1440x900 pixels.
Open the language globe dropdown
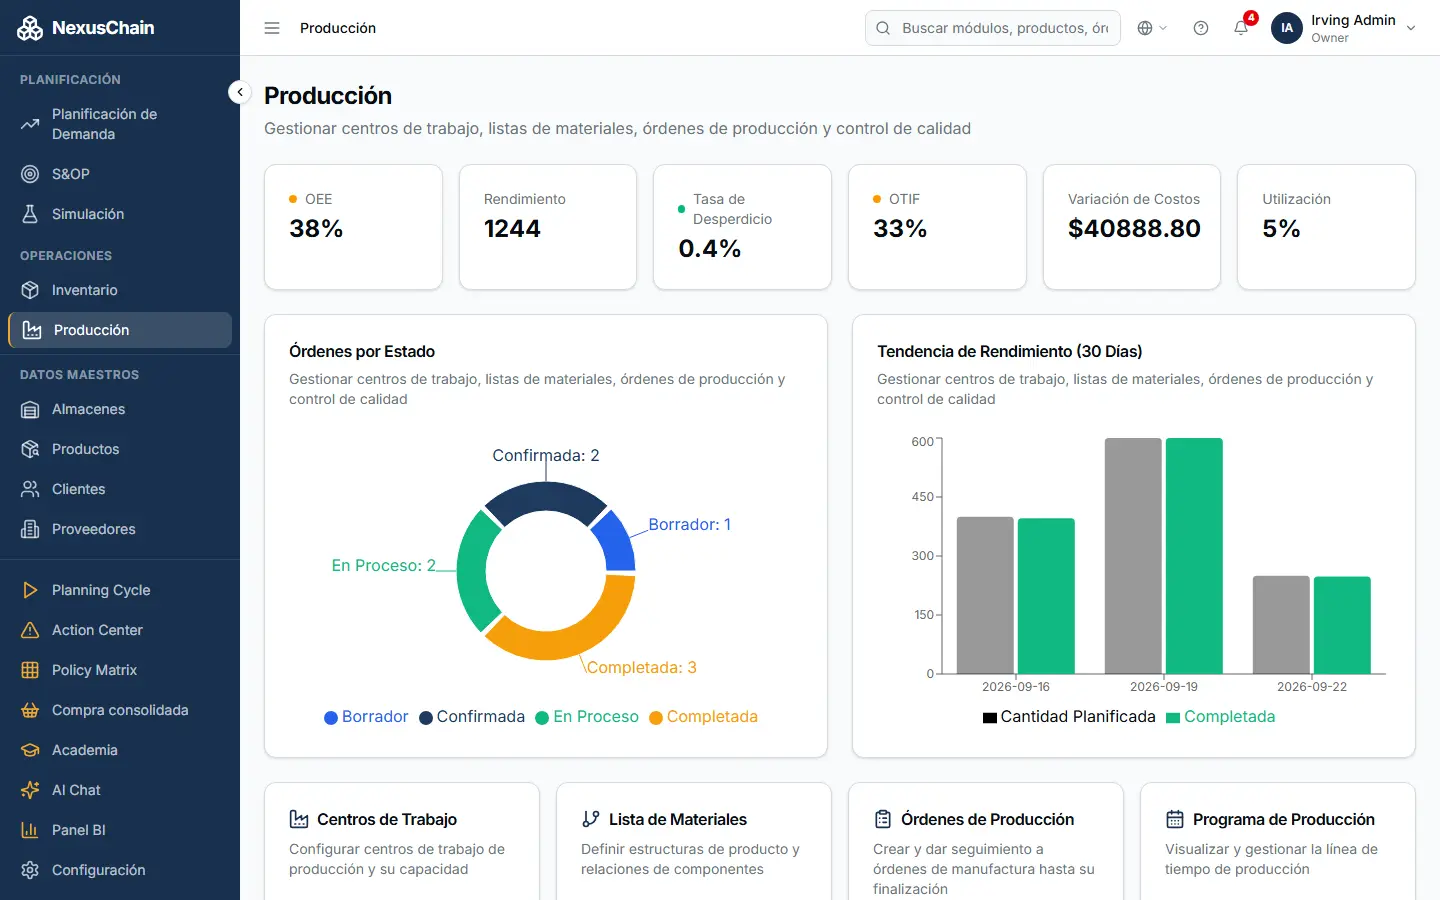tap(1152, 28)
